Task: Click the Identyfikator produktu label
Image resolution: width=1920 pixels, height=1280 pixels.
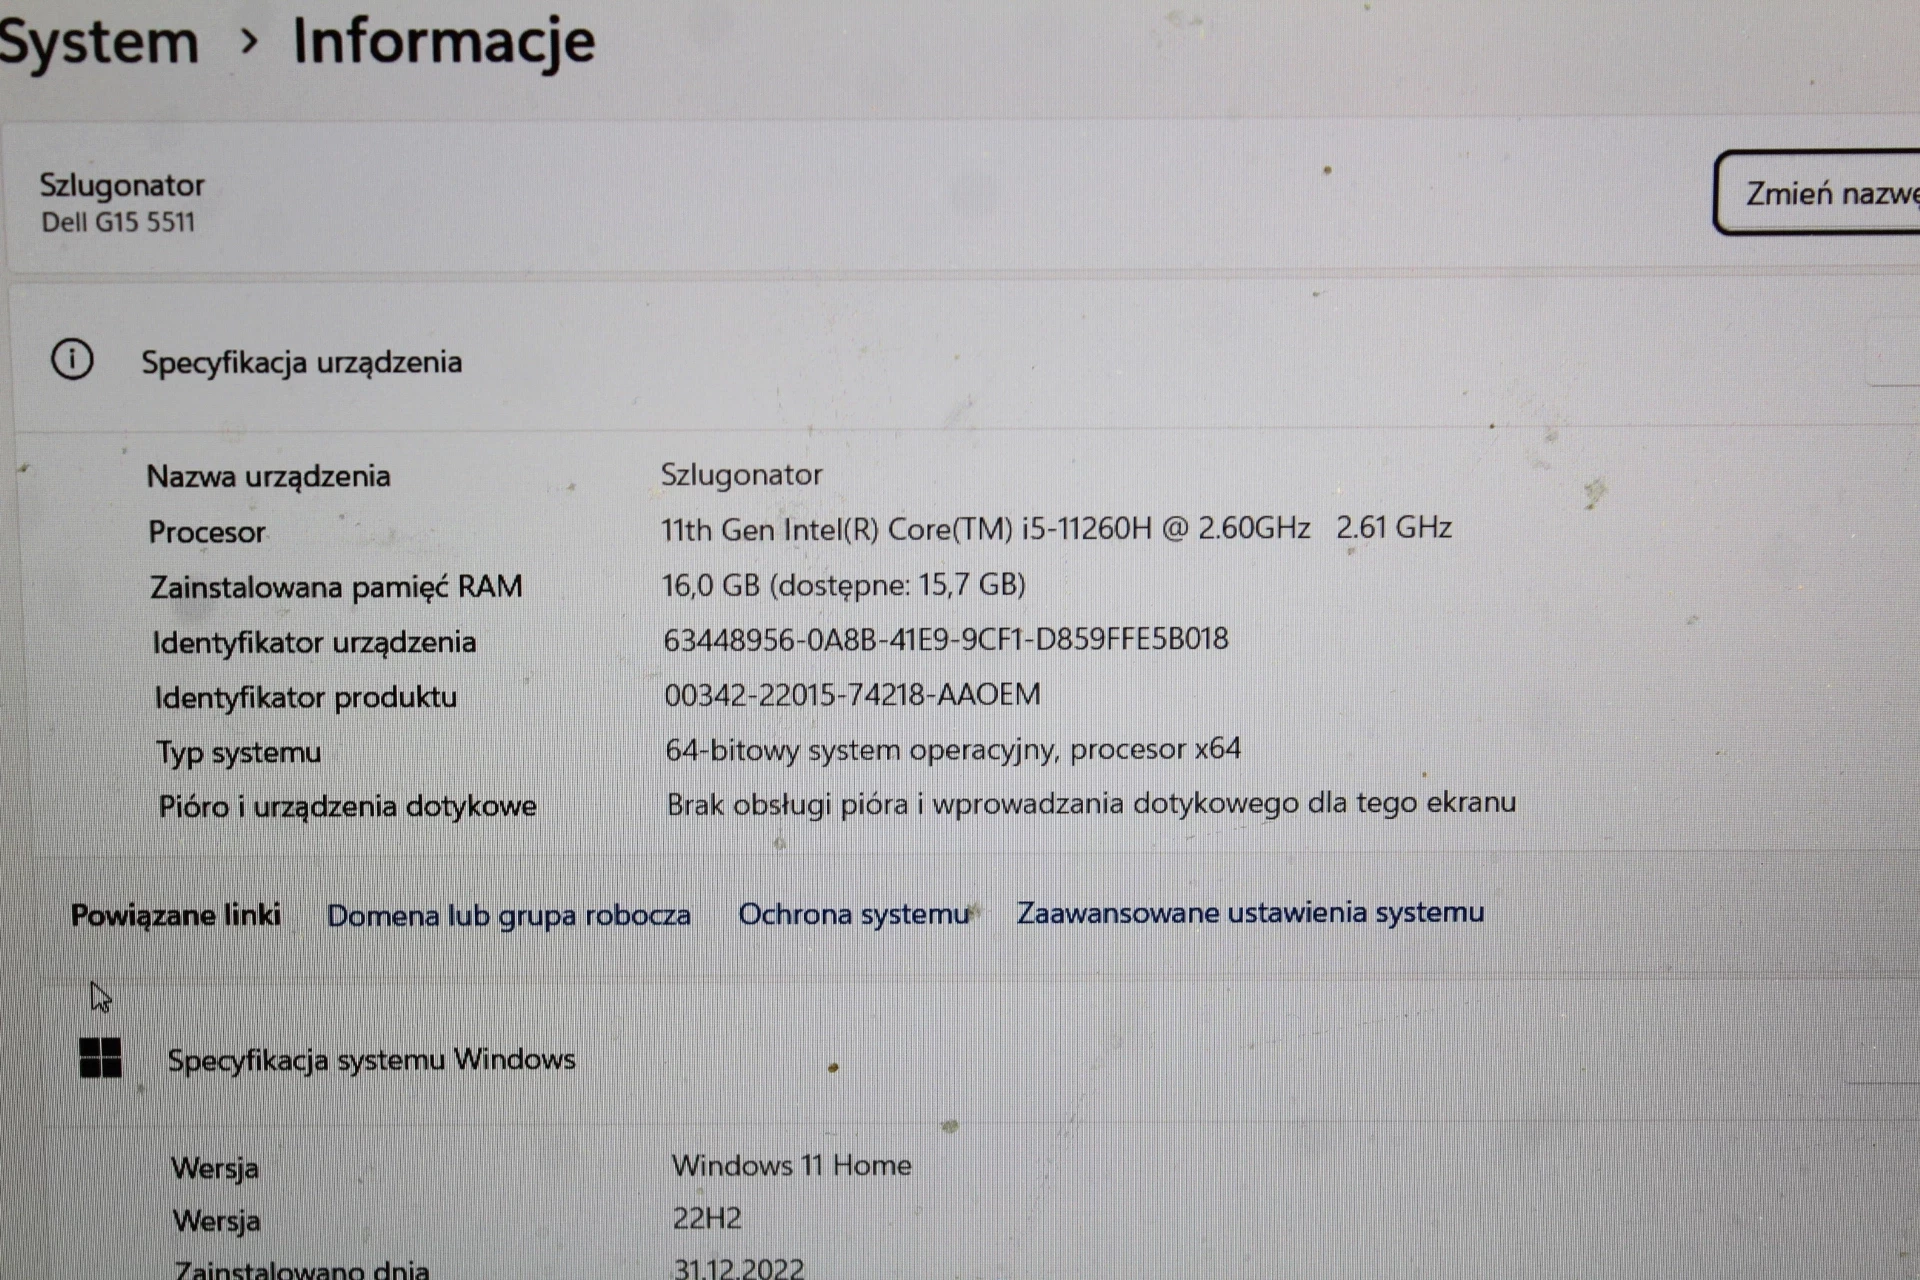Action: point(306,697)
